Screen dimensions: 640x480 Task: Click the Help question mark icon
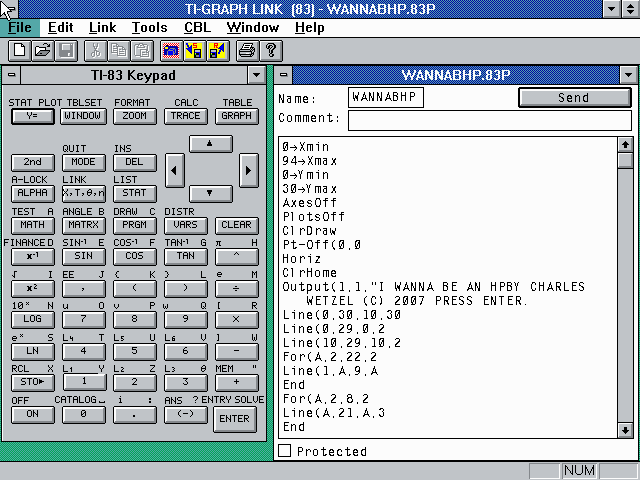click(x=271, y=50)
